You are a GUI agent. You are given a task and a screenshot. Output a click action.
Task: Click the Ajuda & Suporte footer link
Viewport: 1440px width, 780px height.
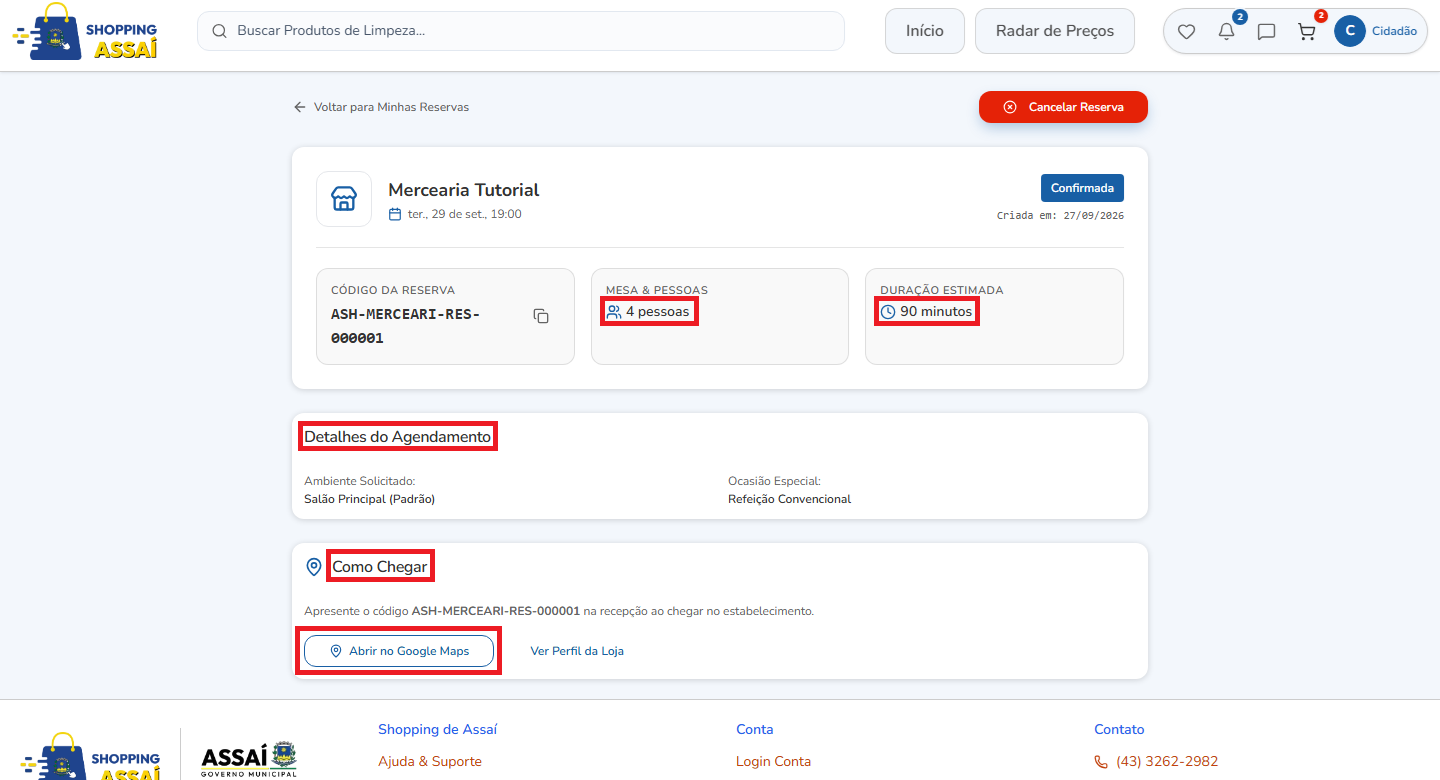tap(430, 761)
